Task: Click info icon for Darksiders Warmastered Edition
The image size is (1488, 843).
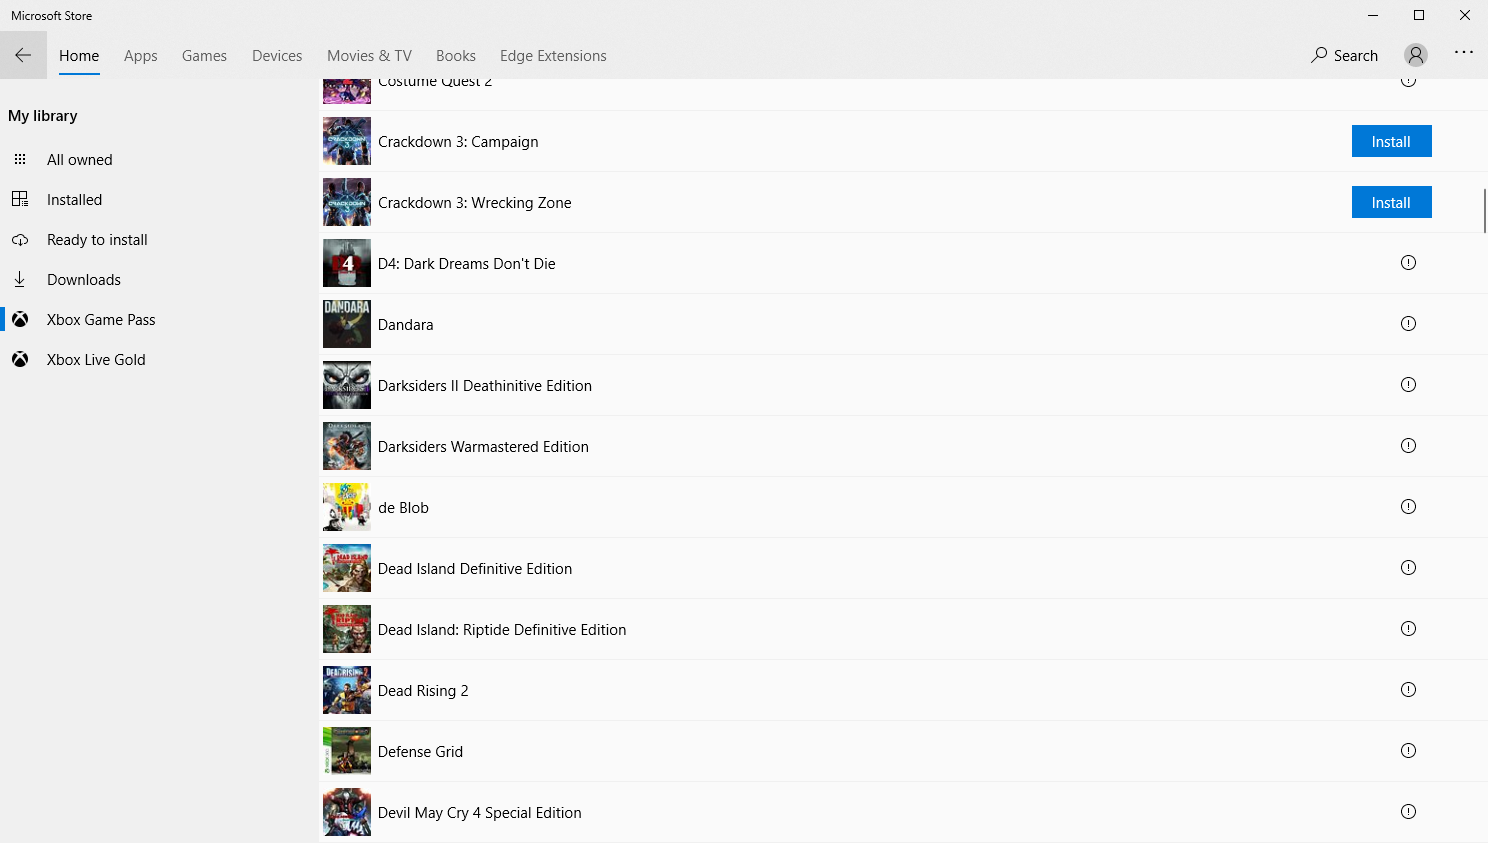Action: click(1408, 446)
